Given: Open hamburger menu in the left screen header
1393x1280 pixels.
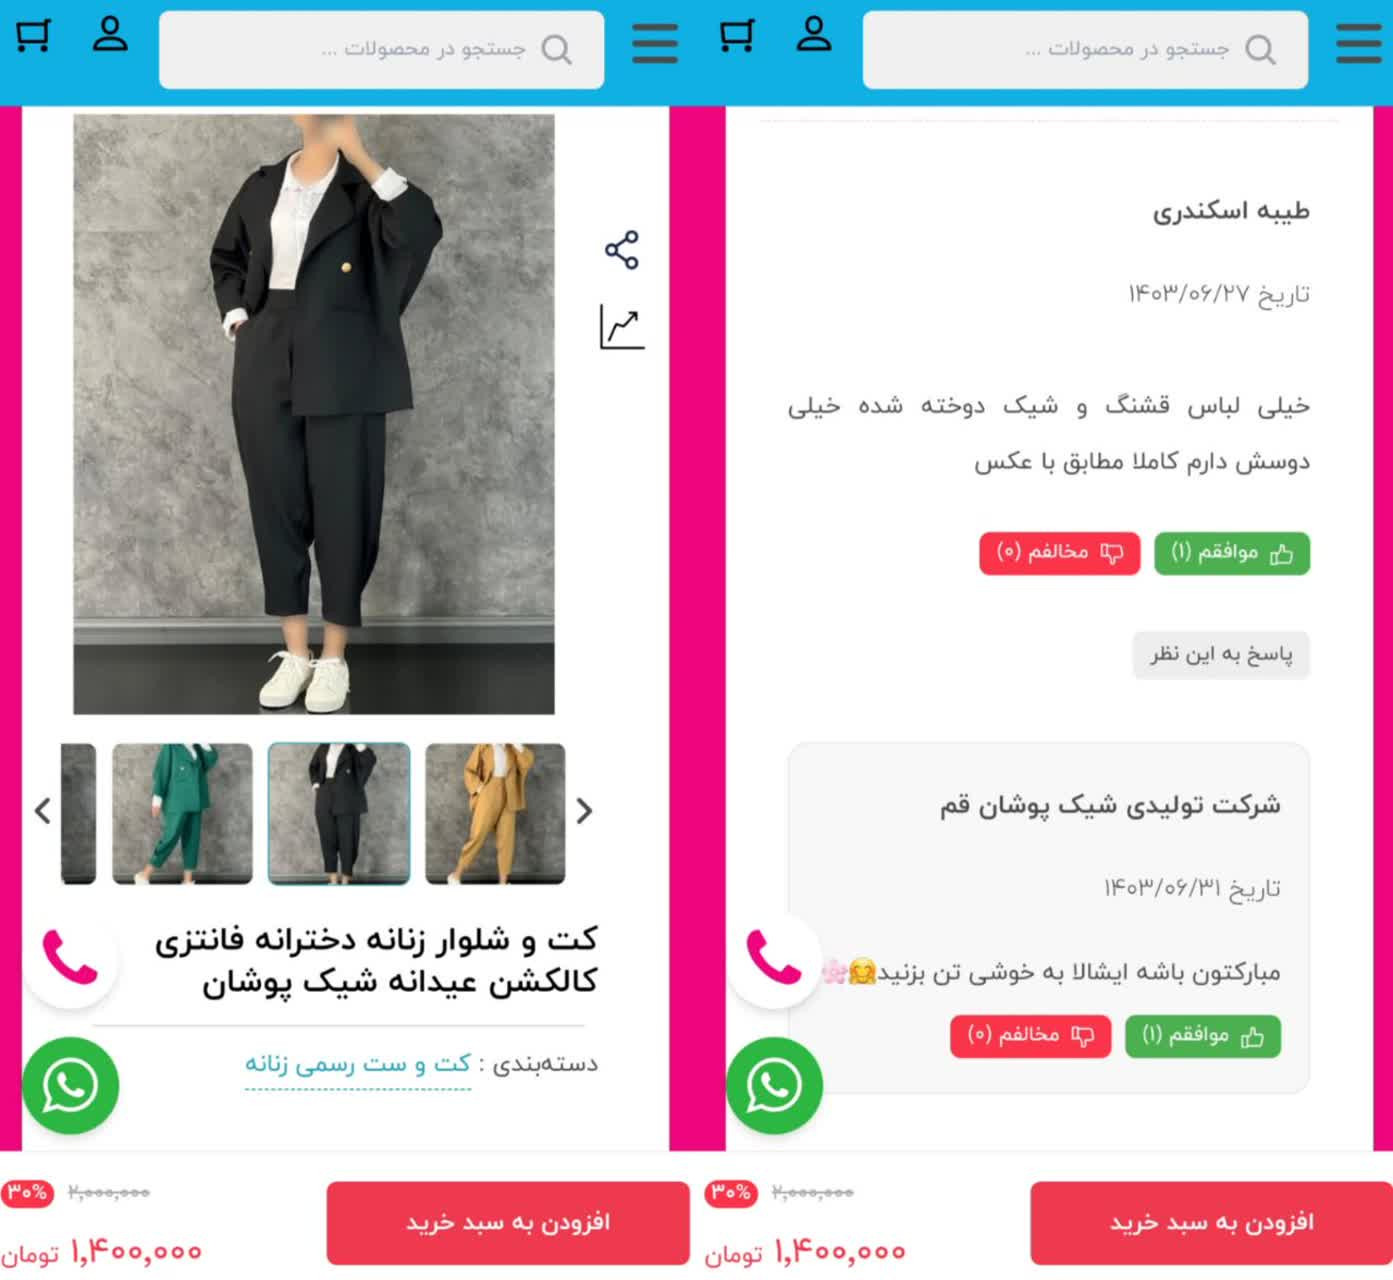Looking at the screenshot, I should (x=655, y=44).
